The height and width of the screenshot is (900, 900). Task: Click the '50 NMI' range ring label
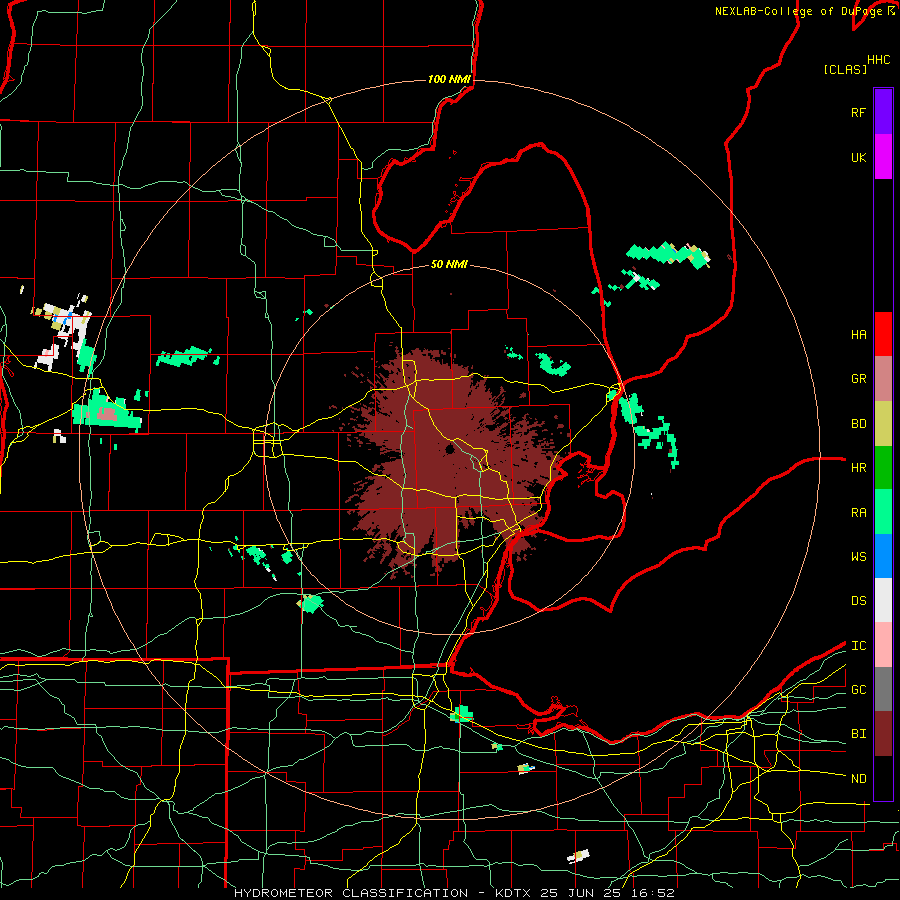[x=449, y=264]
